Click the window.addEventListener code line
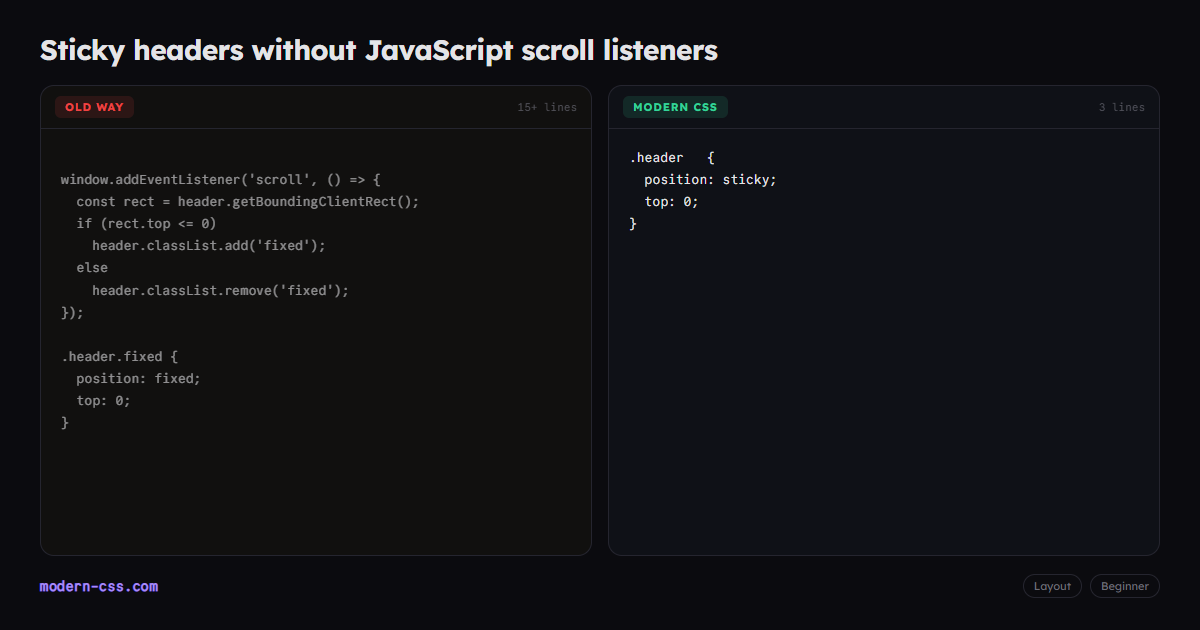1200x630 pixels. click(221, 180)
